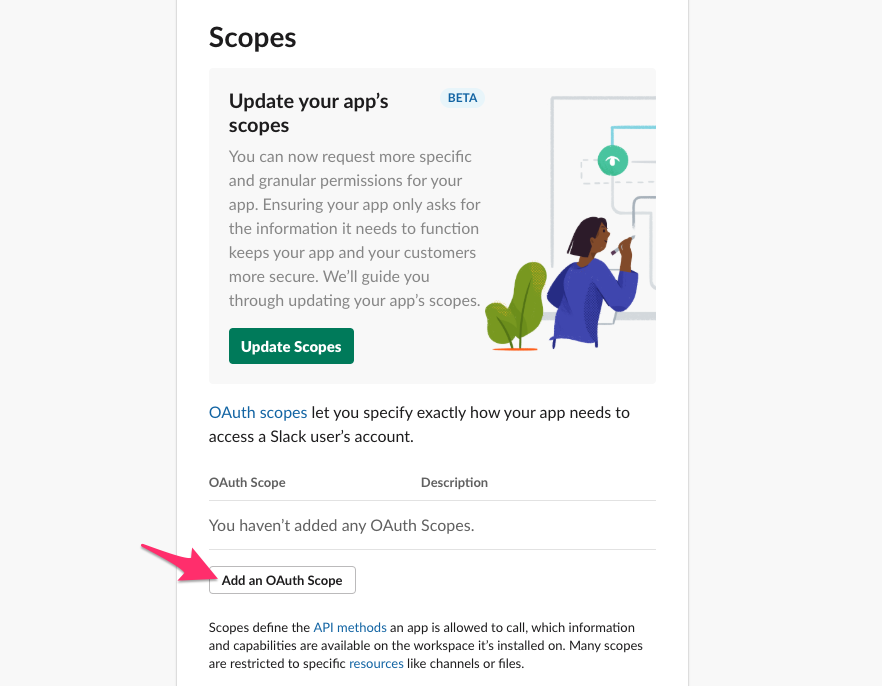The width and height of the screenshot is (882, 686).
Task: Click Add an OAuth Scope button
Action: tap(282, 580)
